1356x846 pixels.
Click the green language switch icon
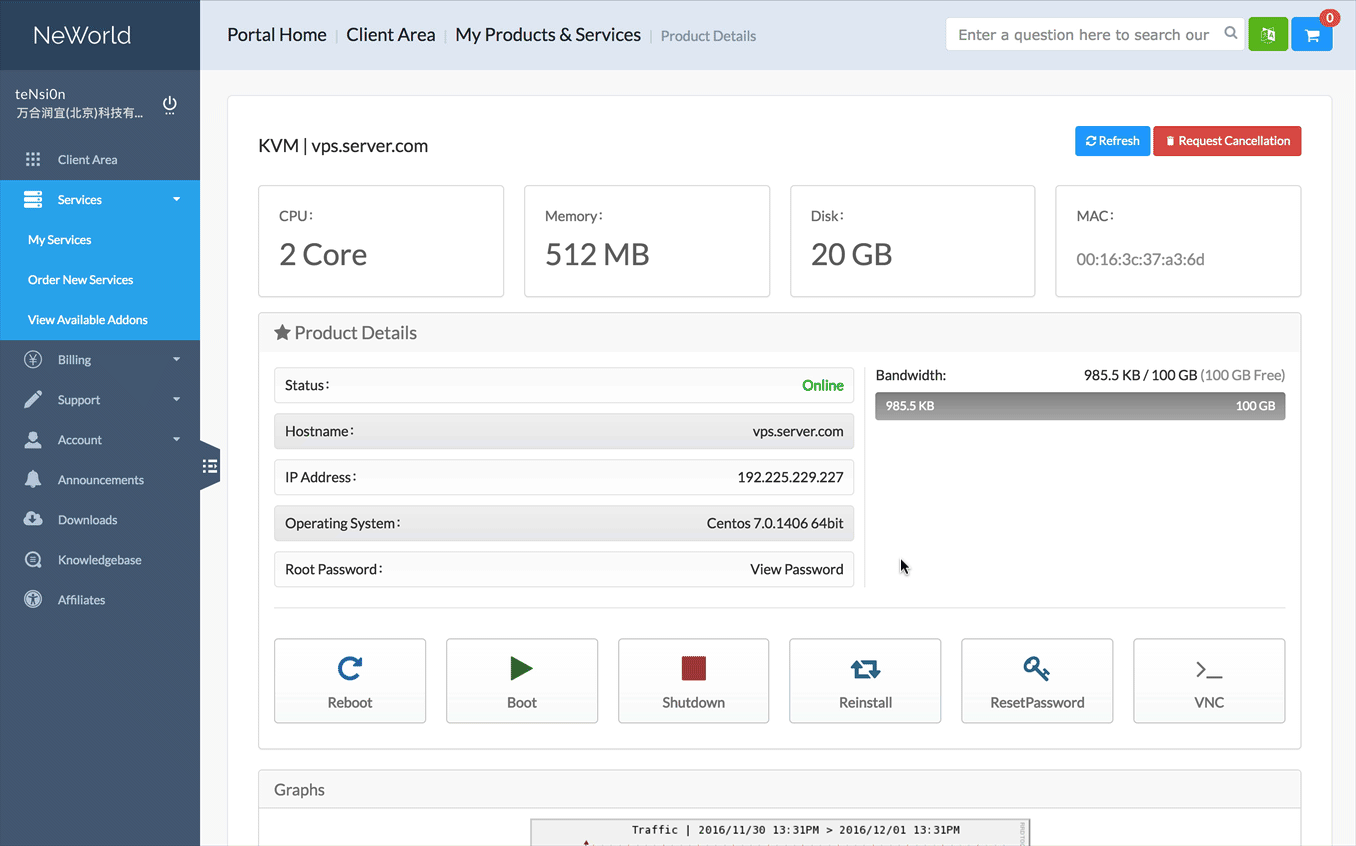coord(1268,35)
